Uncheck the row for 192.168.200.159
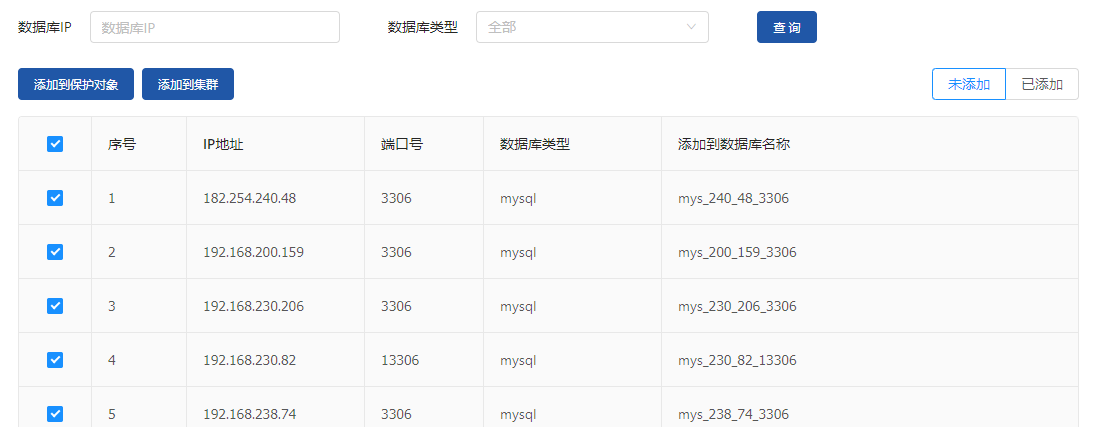Screen dimensions: 1095x427 [55, 252]
